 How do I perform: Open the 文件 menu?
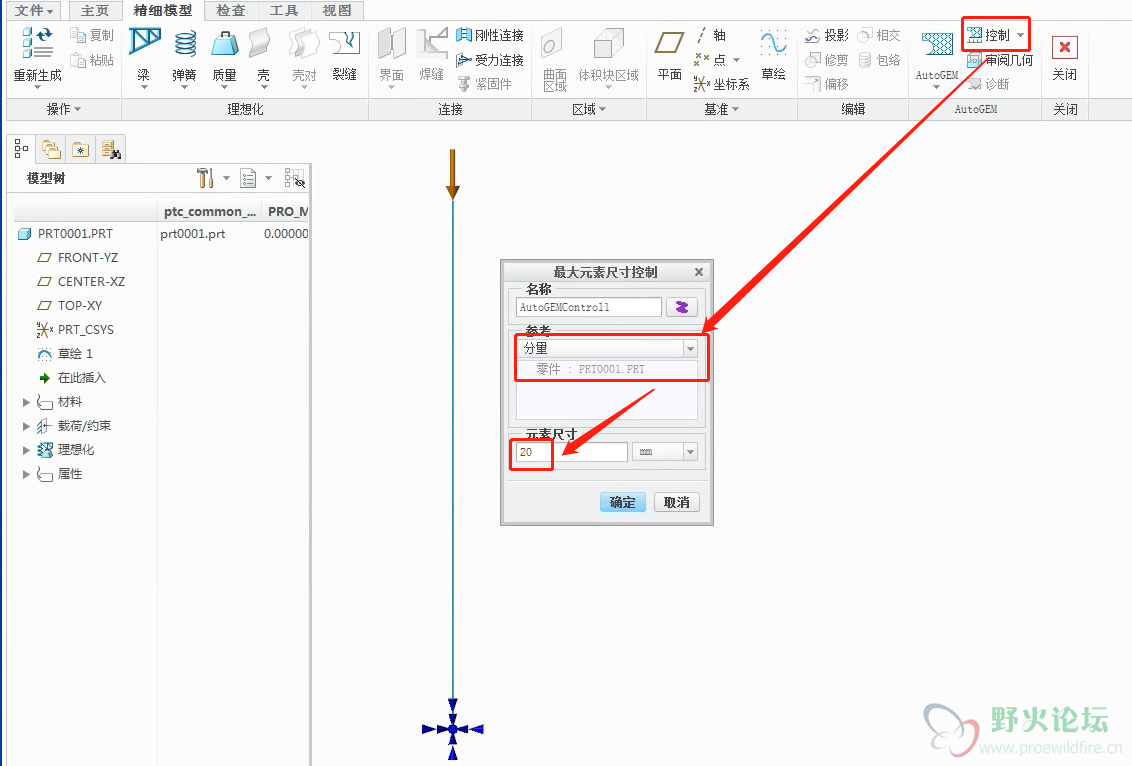(x=34, y=11)
